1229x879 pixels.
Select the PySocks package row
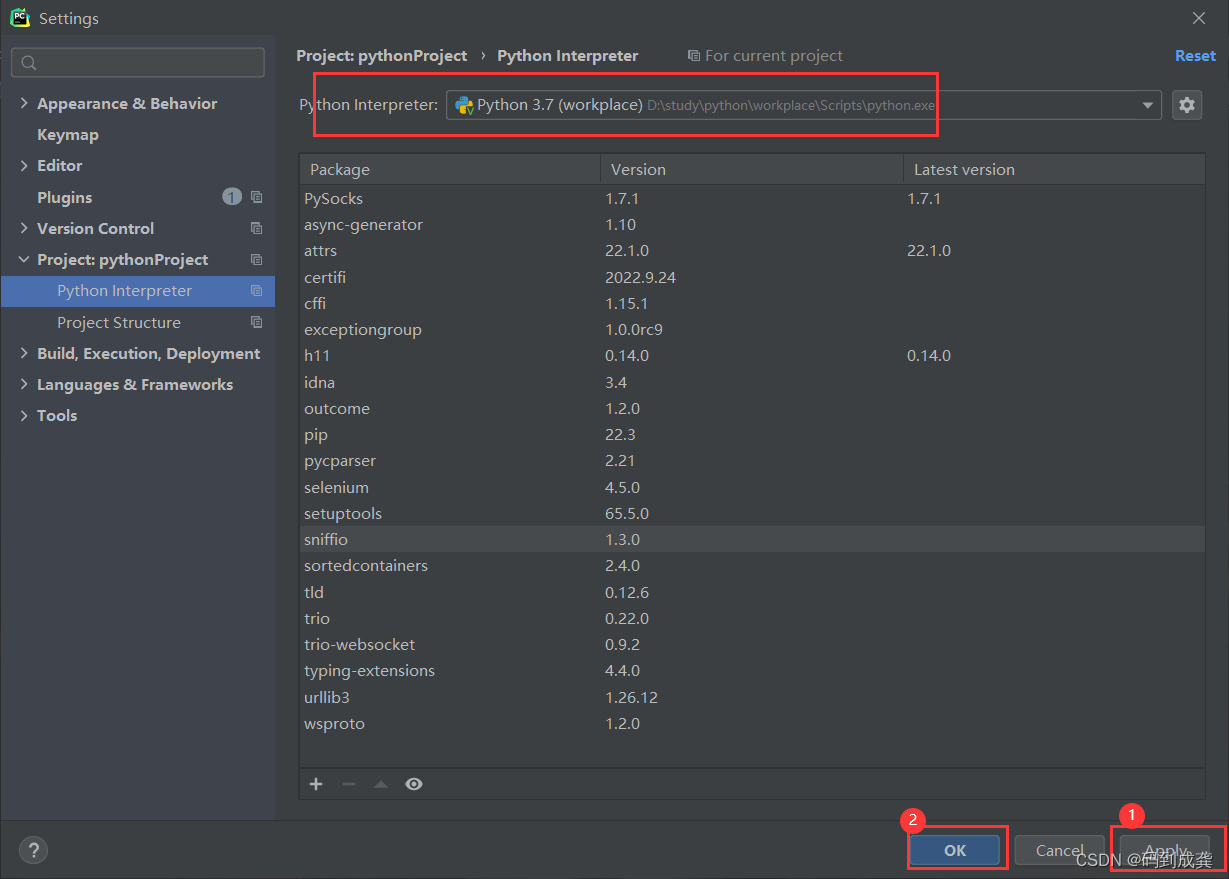click(x=752, y=198)
